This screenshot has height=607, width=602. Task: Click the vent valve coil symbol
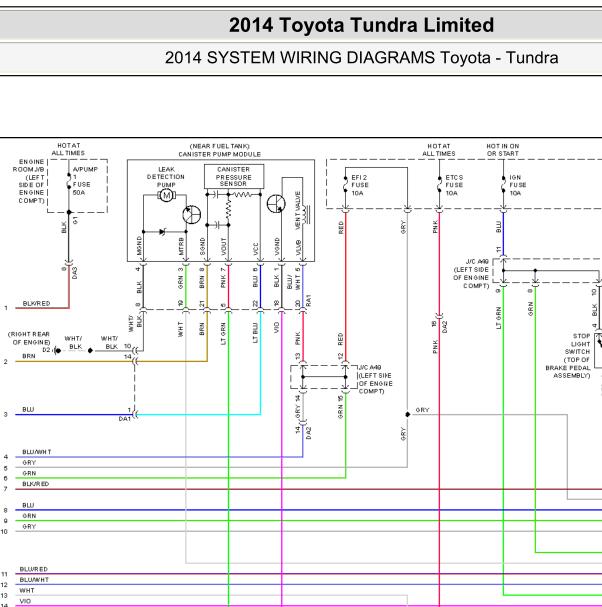click(307, 215)
